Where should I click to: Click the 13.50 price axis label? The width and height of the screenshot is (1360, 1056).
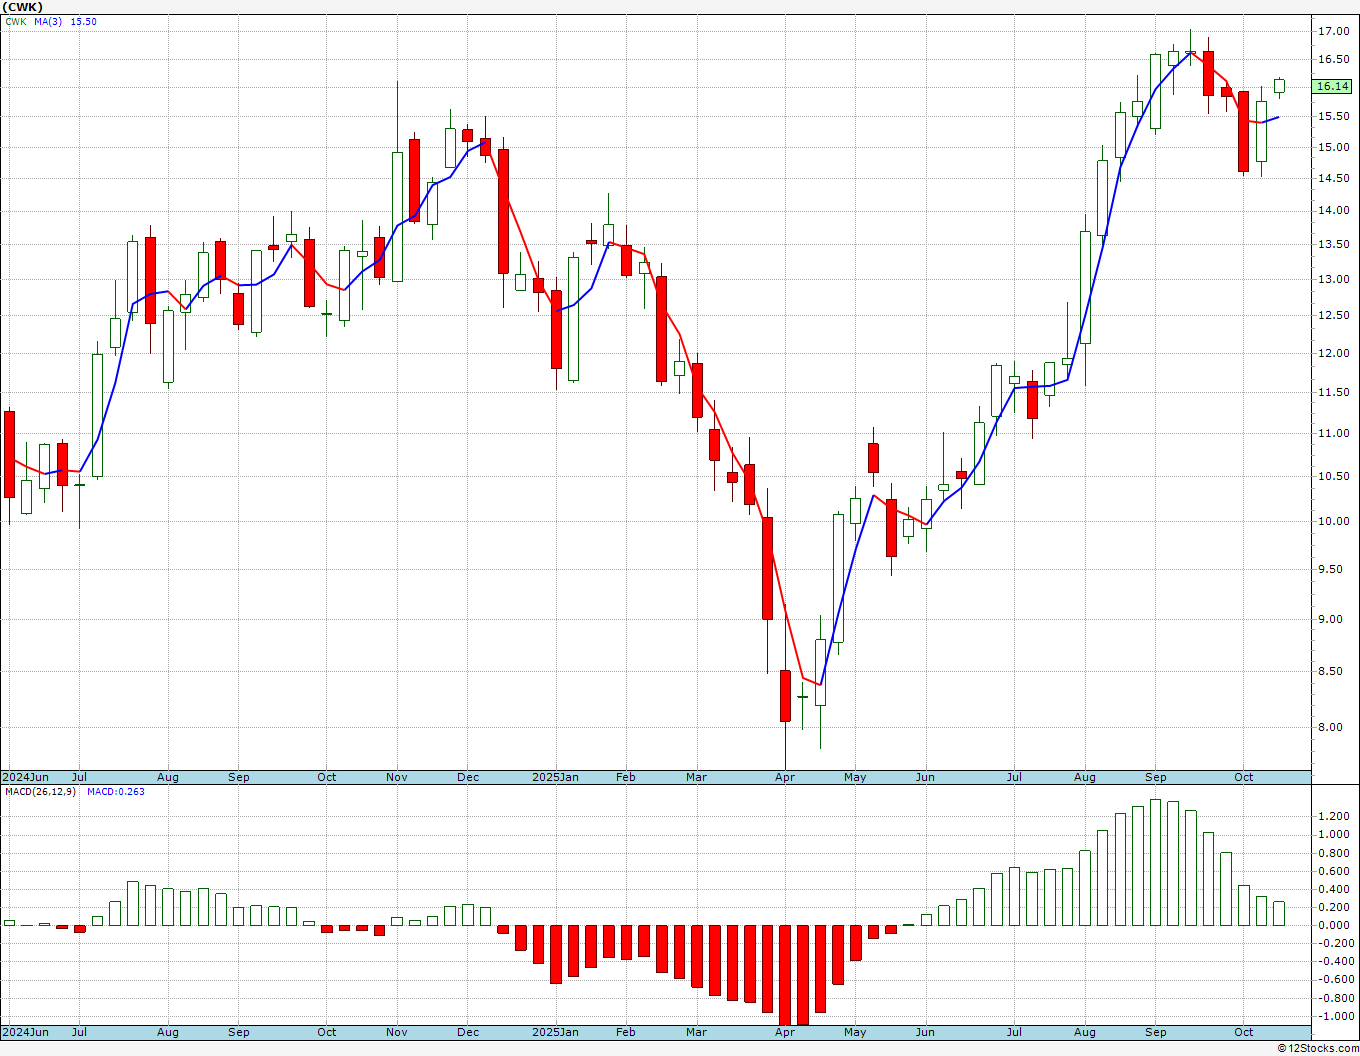tap(1333, 245)
